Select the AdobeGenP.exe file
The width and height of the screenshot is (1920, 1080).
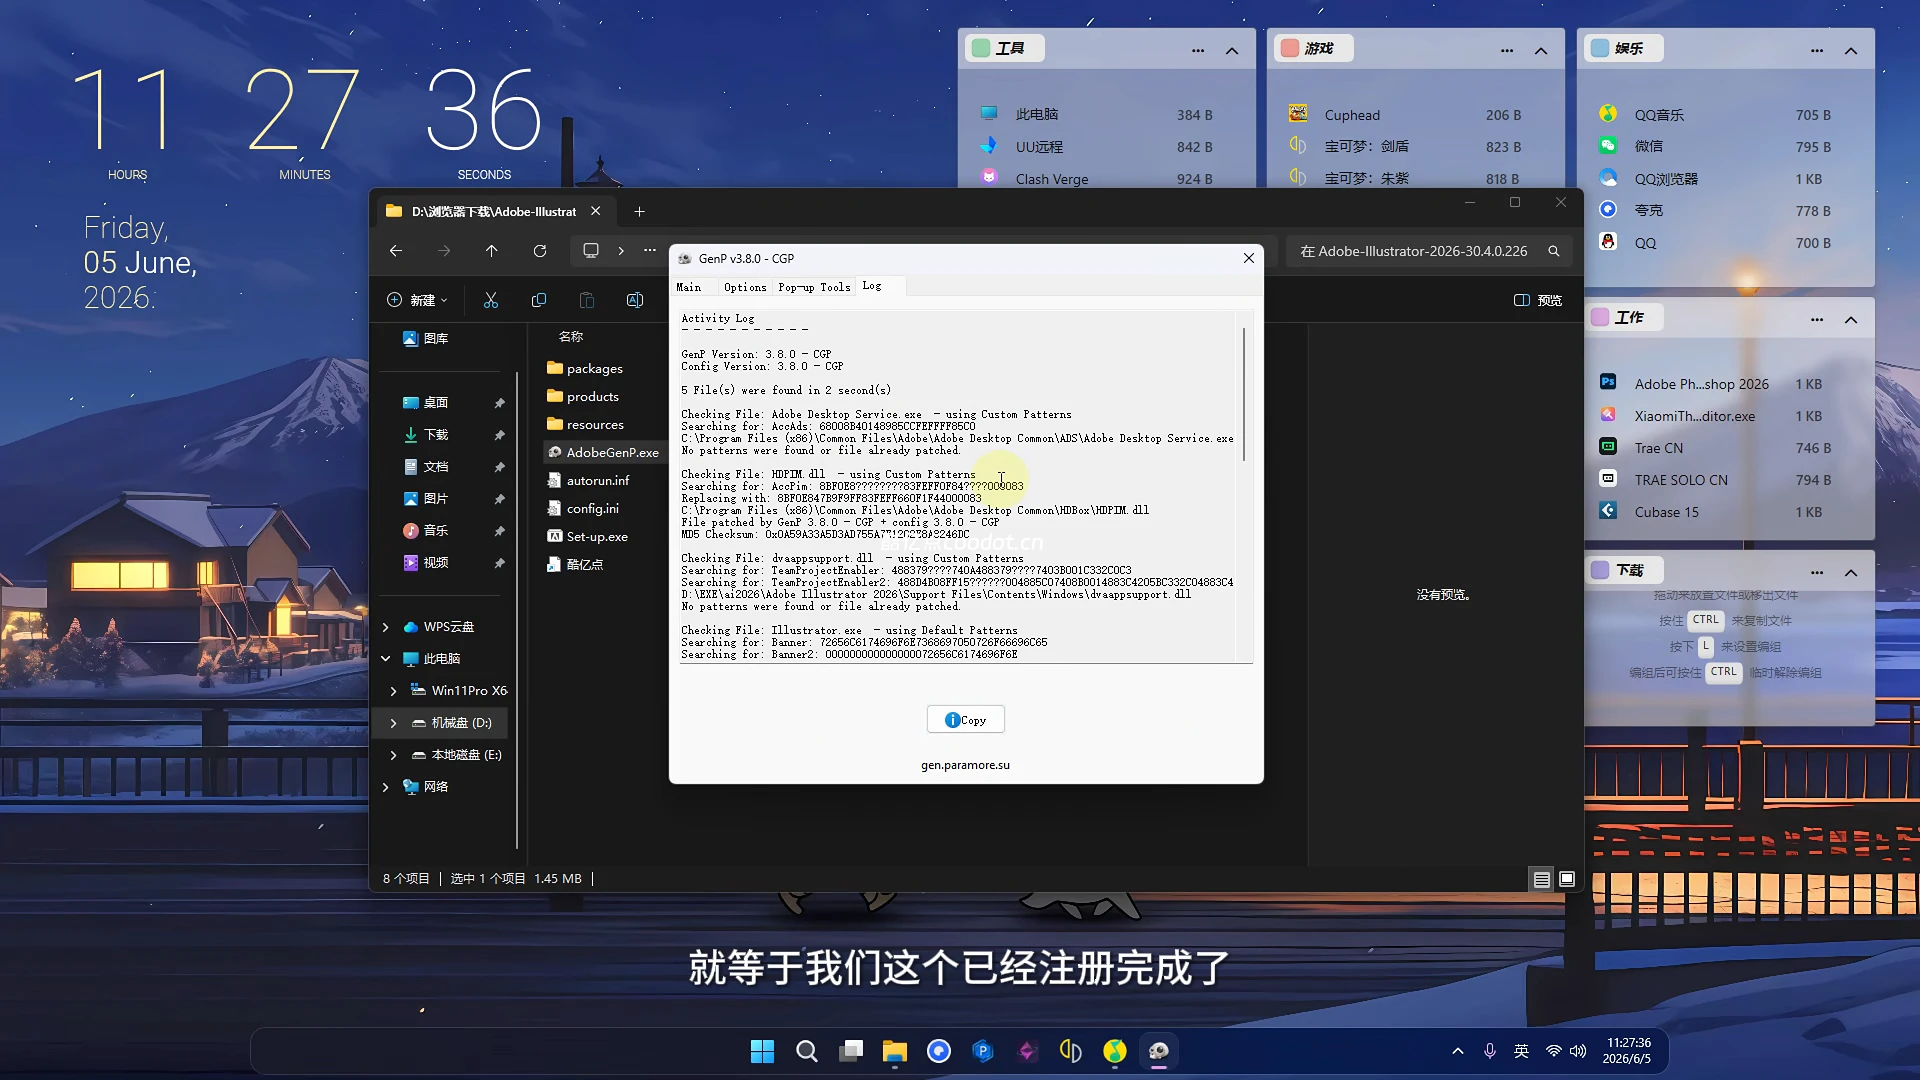(604, 452)
